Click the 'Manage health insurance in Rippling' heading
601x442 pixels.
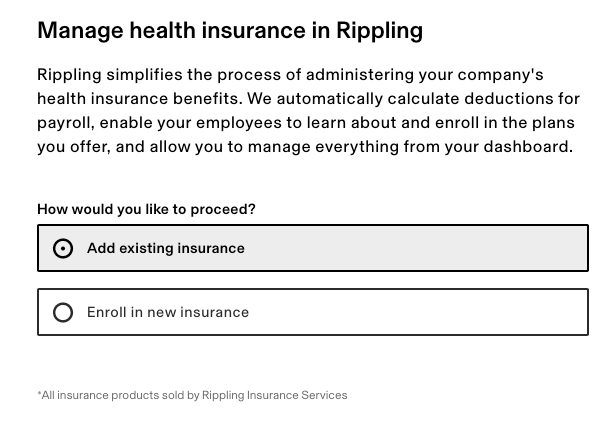229,31
